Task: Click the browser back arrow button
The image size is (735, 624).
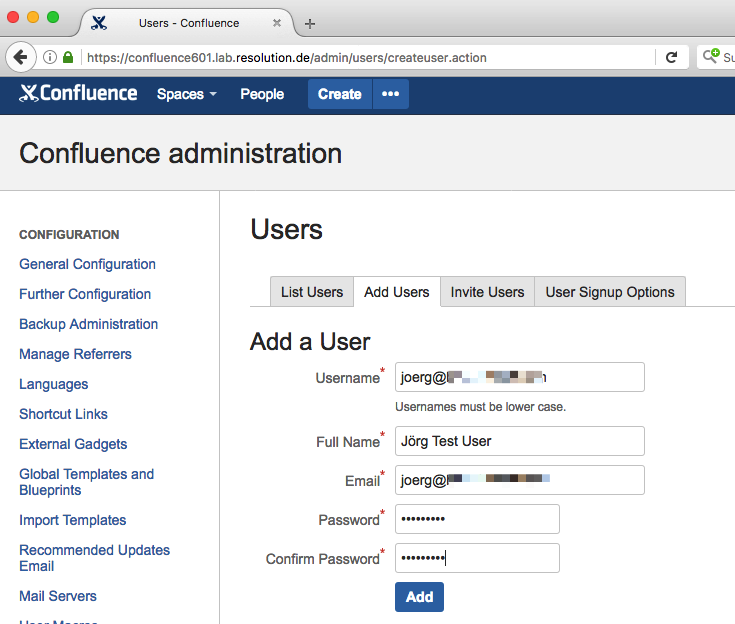Action: [21, 57]
